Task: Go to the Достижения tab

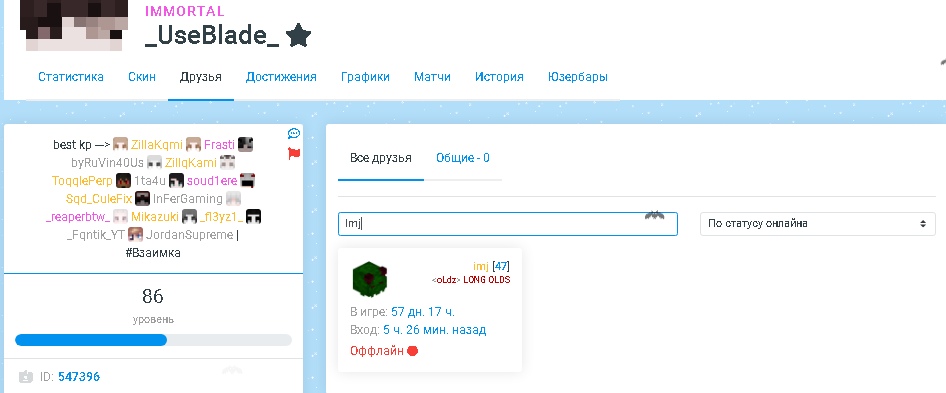Action: pos(281,77)
